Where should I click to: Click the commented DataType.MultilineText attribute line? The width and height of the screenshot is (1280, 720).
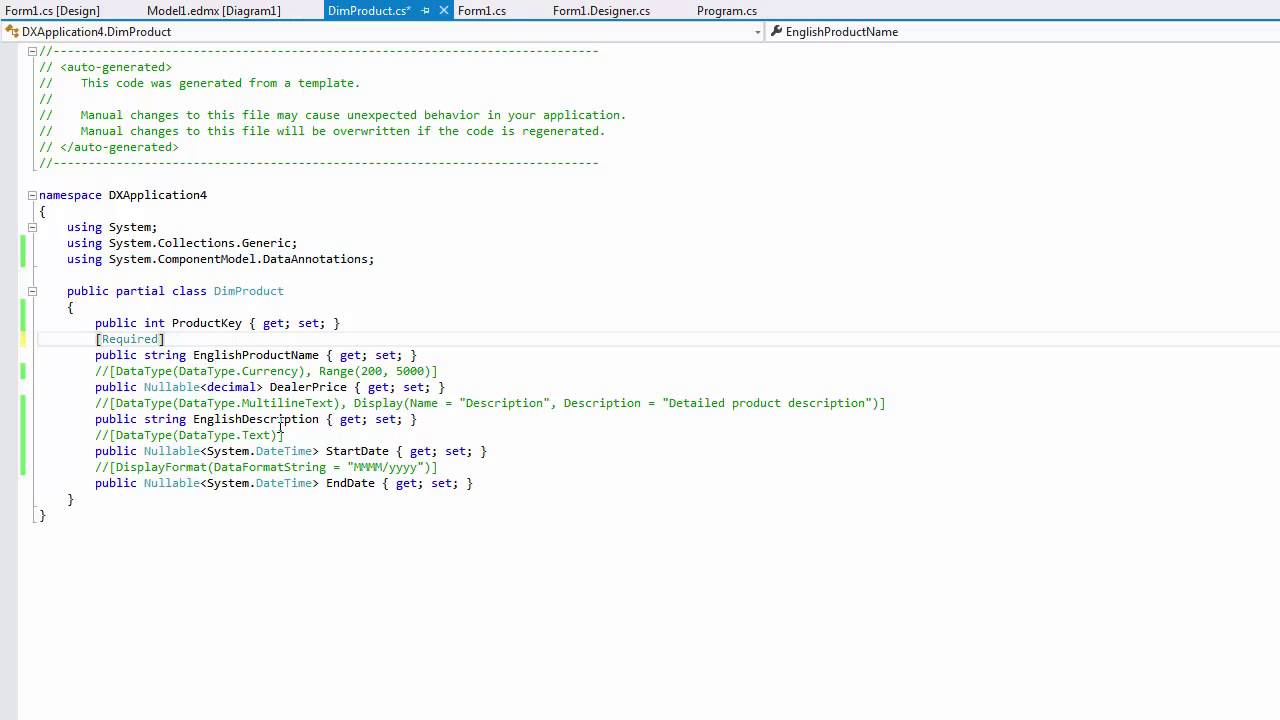[x=490, y=403]
